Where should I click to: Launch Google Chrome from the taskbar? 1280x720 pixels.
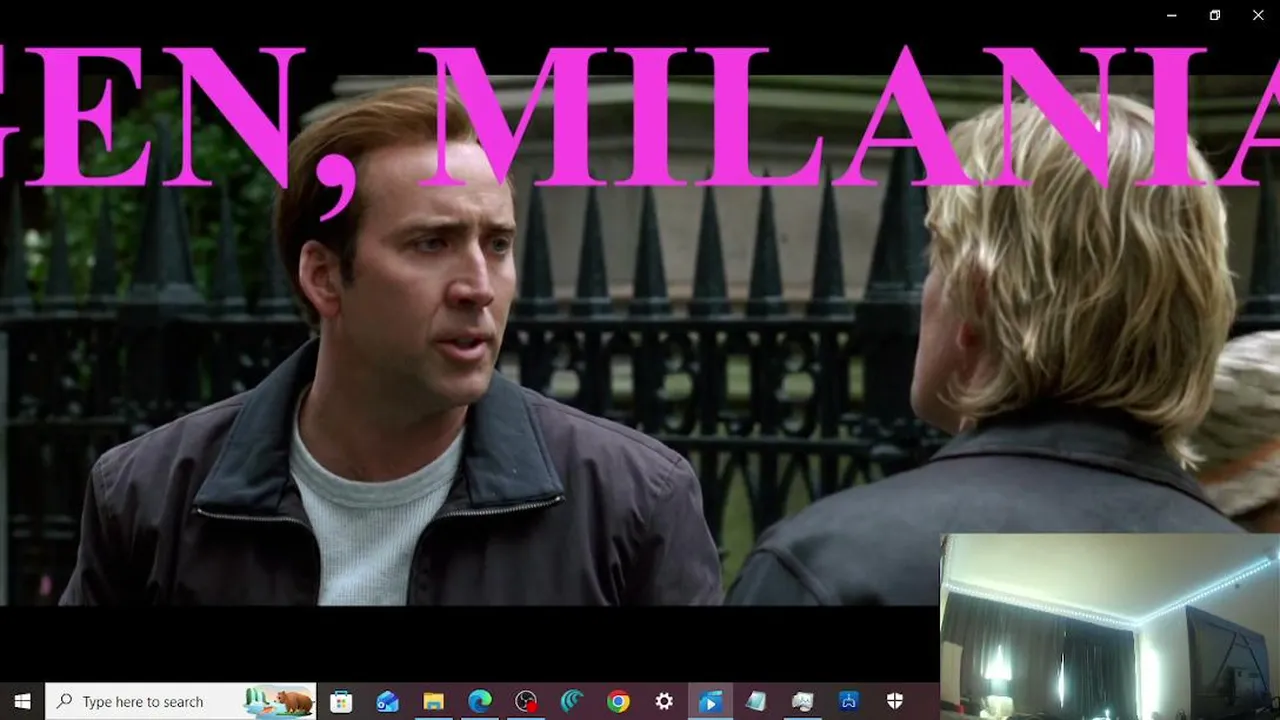[618, 702]
